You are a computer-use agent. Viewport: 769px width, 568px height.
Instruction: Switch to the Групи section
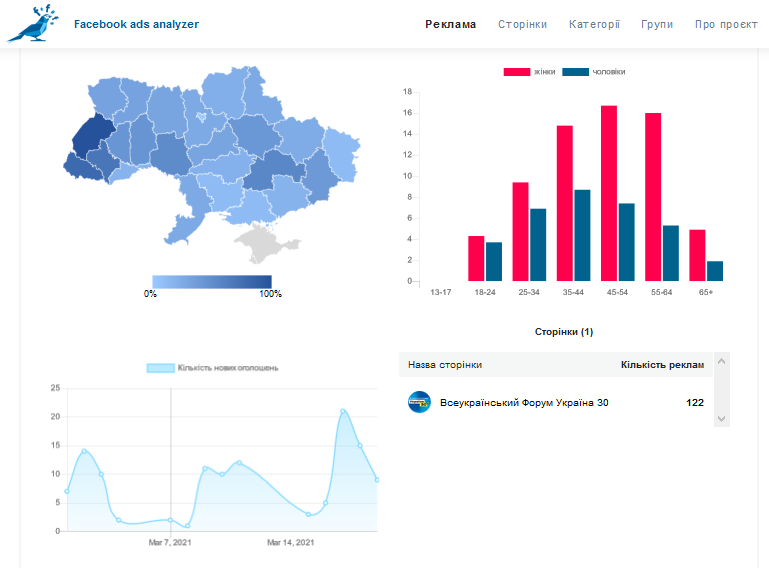pos(657,24)
